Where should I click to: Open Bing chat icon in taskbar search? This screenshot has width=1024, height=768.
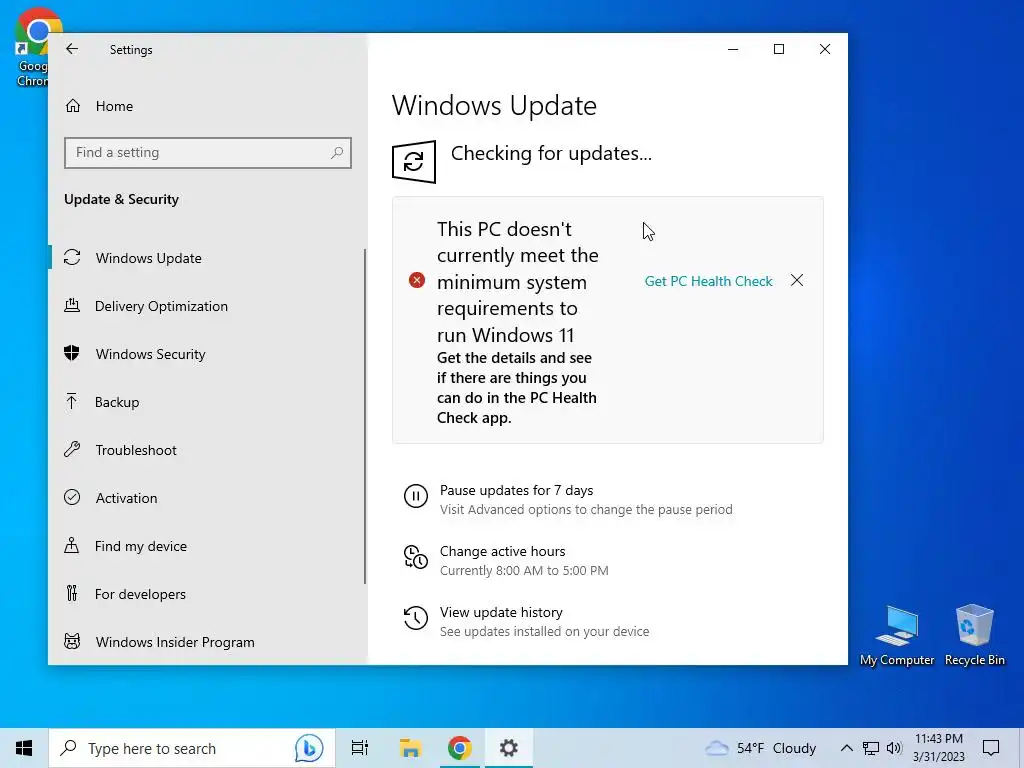[309, 748]
